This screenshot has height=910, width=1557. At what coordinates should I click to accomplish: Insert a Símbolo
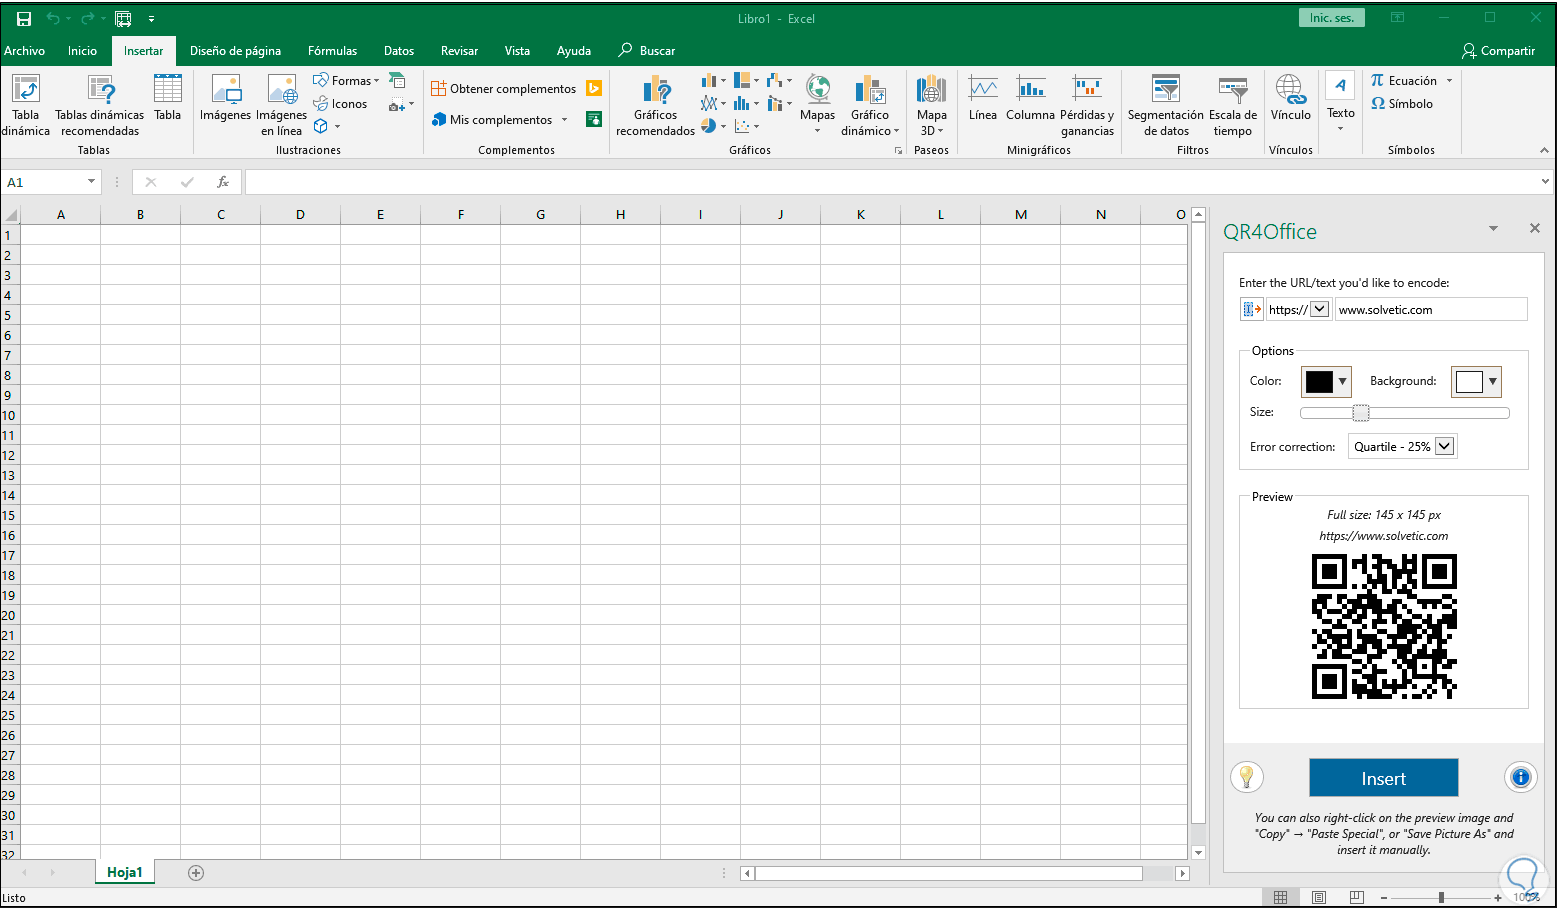1402,104
